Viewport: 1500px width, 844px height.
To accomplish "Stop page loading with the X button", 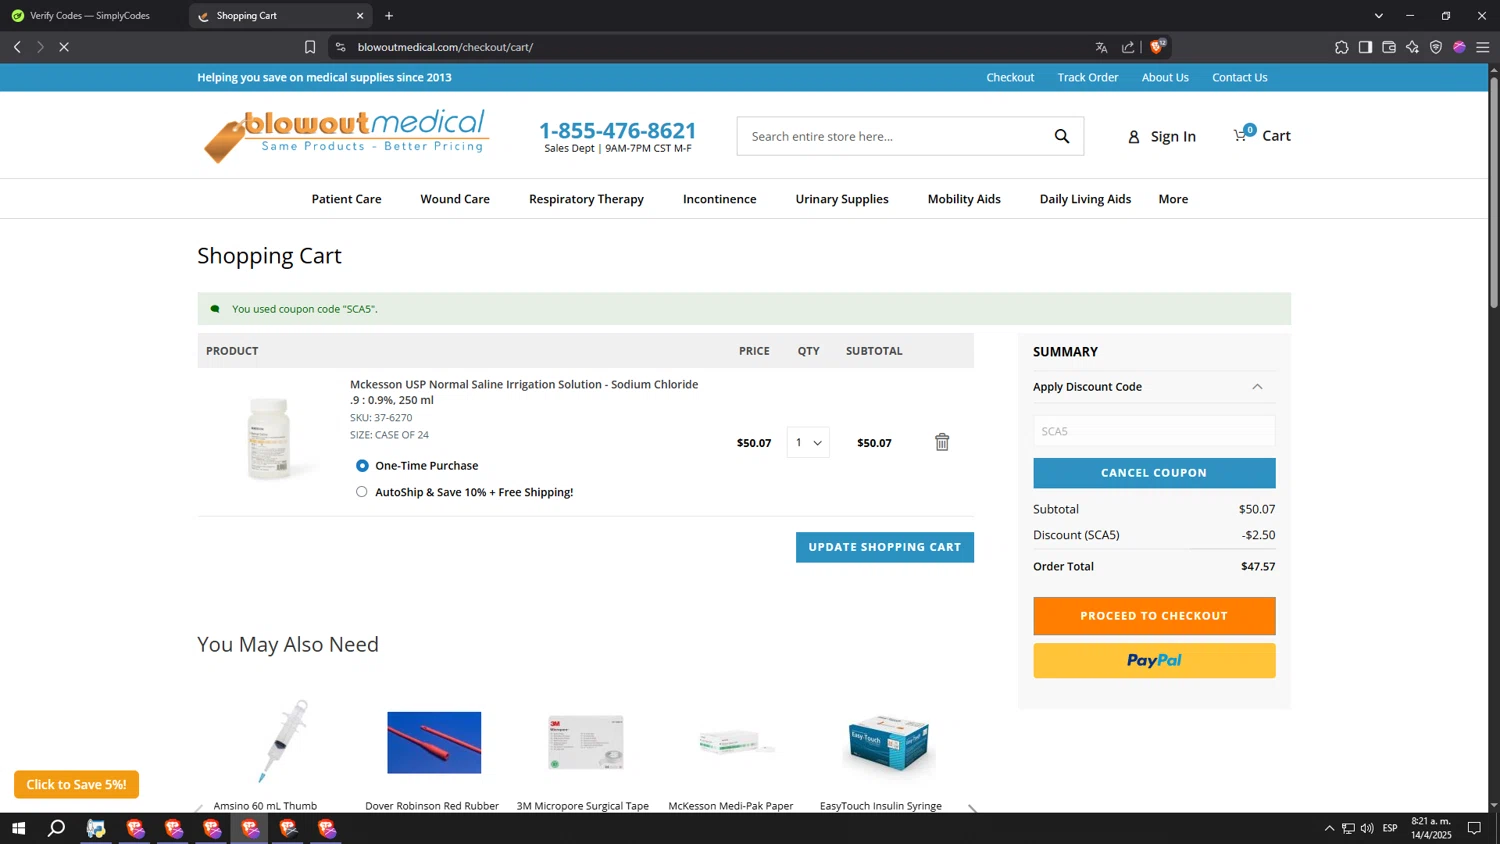I will click(64, 47).
